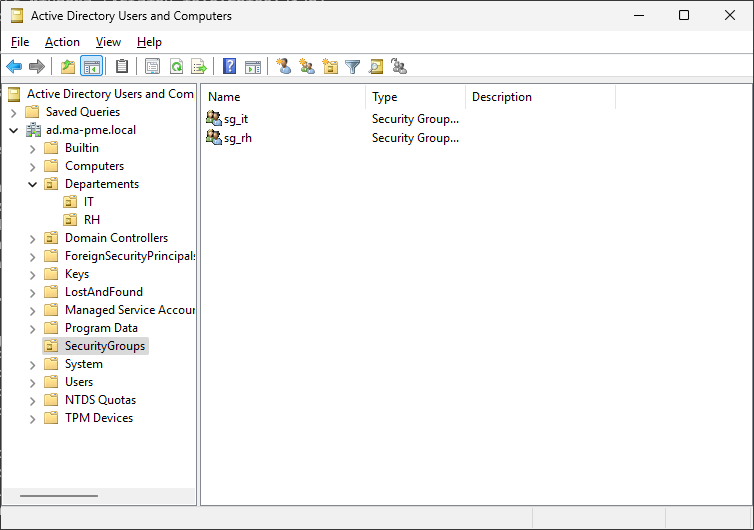Select Program Data in the tree
The height and width of the screenshot is (530, 754).
(101, 328)
